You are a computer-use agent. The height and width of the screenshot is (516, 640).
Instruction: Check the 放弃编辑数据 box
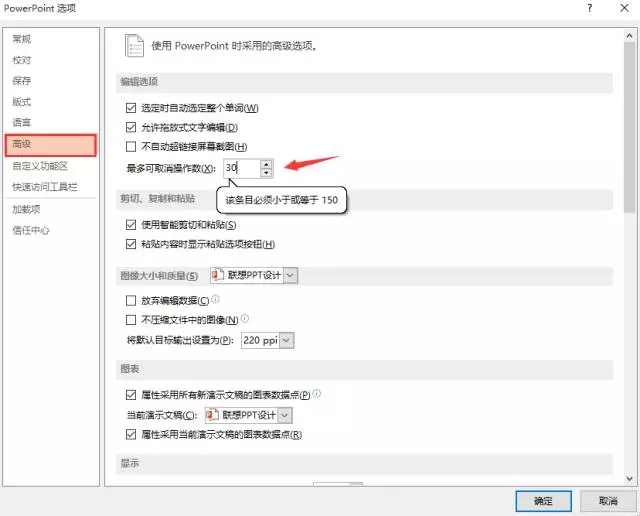[x=130, y=300]
